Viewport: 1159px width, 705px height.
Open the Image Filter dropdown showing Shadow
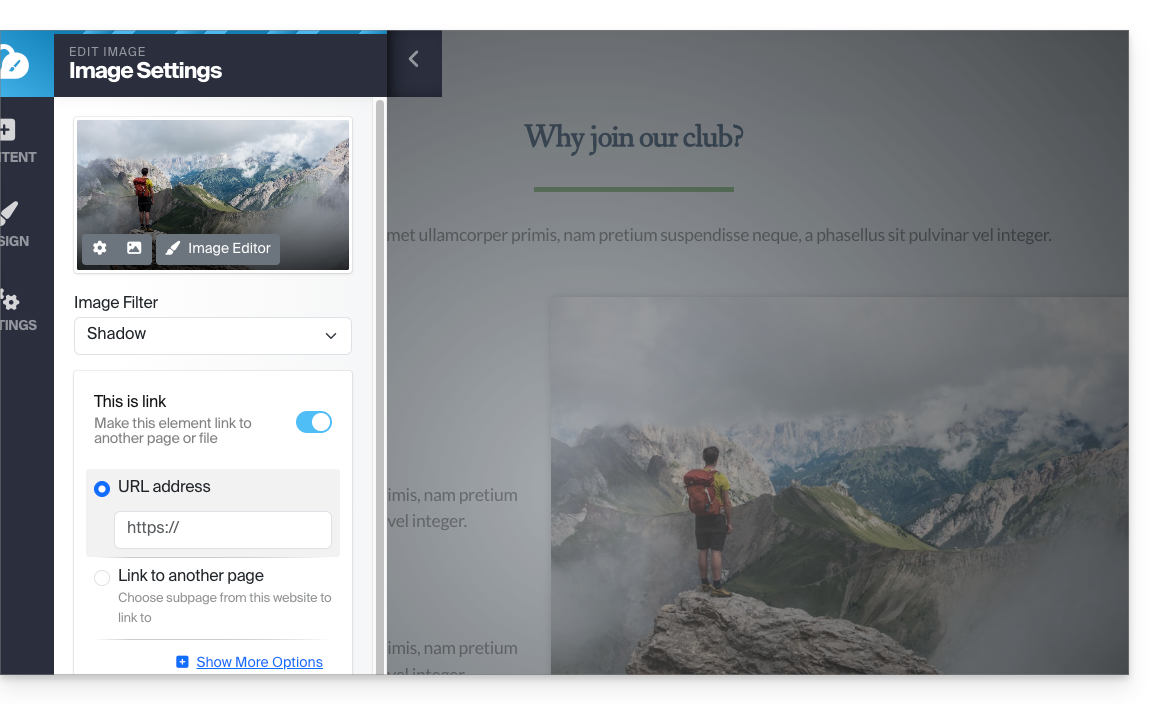(213, 336)
